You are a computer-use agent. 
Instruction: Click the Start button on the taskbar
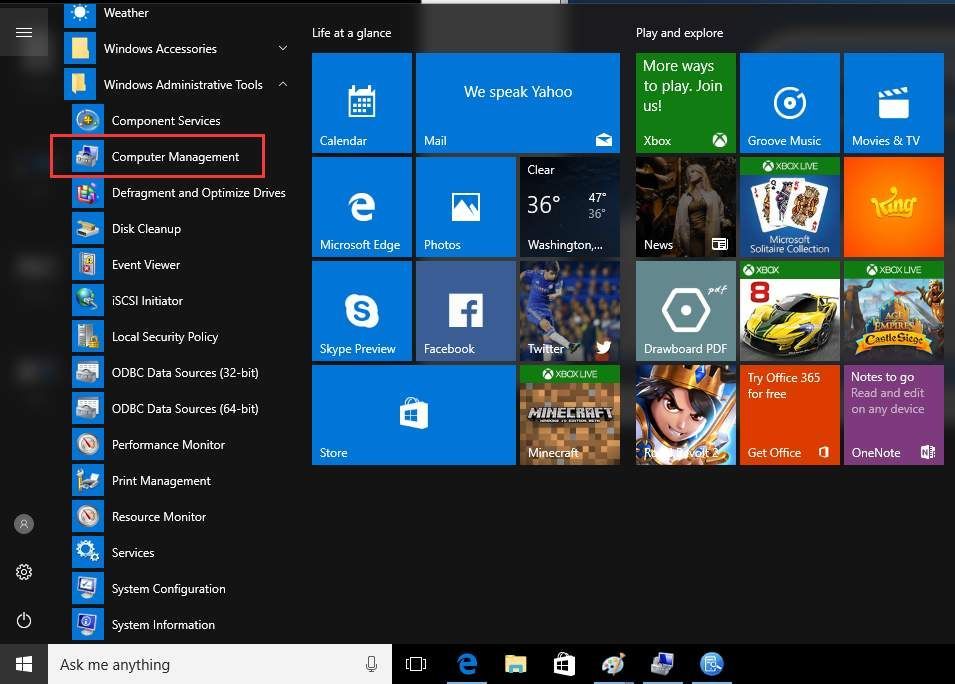point(24,664)
